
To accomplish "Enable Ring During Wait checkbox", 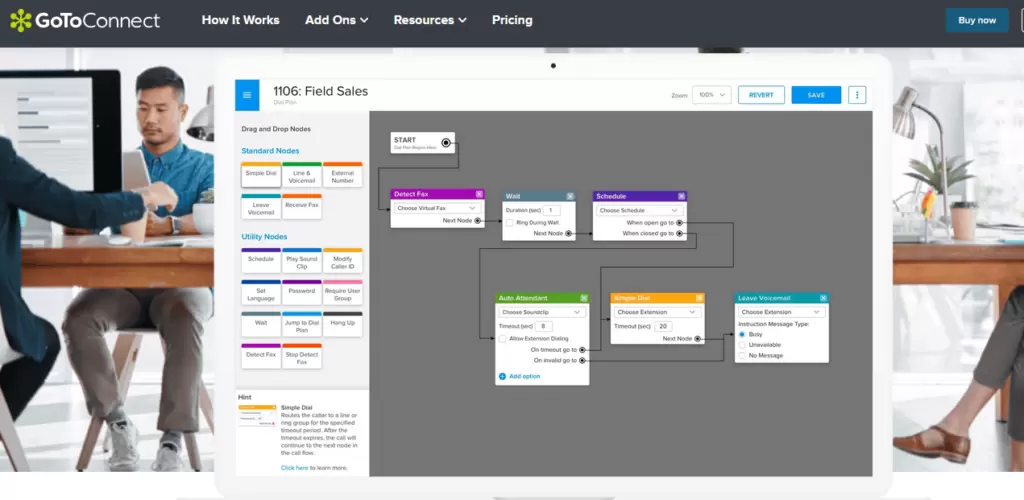I will (509, 223).
